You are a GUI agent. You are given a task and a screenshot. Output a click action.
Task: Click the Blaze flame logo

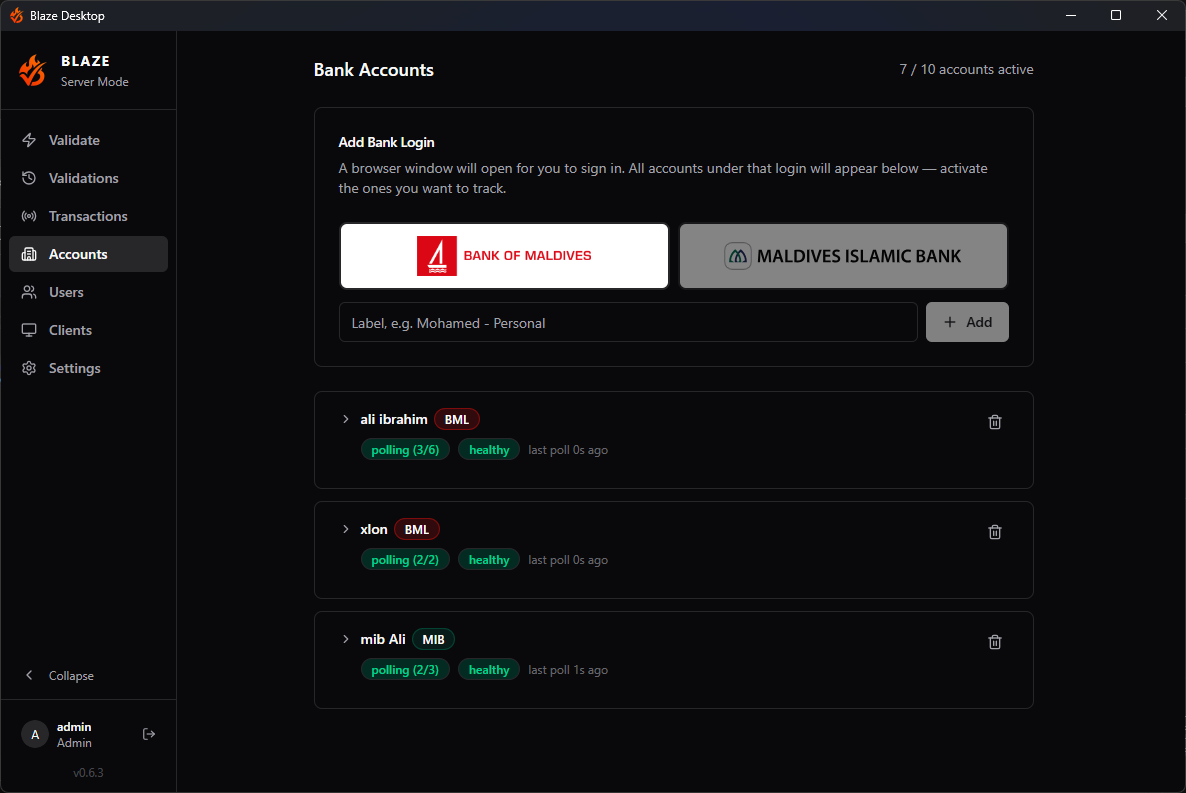click(x=31, y=70)
